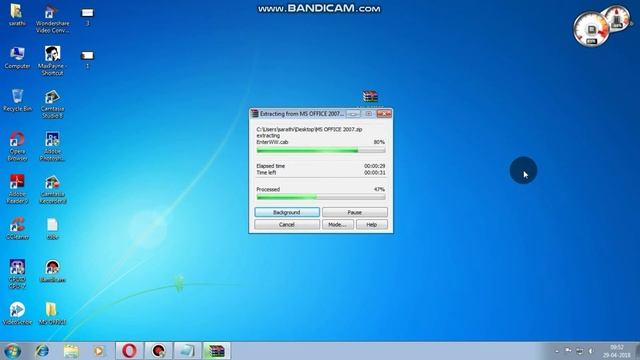This screenshot has width=640, height=360.
Task: Switch to WinRAR taskbar button
Action: coord(217,351)
